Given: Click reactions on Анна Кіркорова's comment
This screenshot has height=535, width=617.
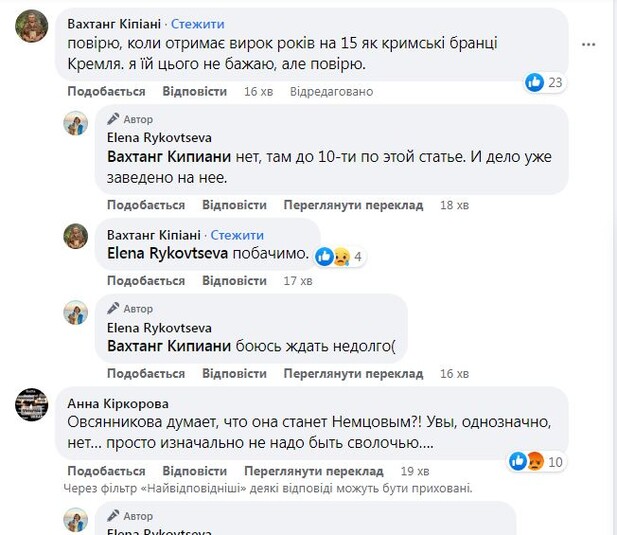Looking at the screenshot, I should point(525,461).
